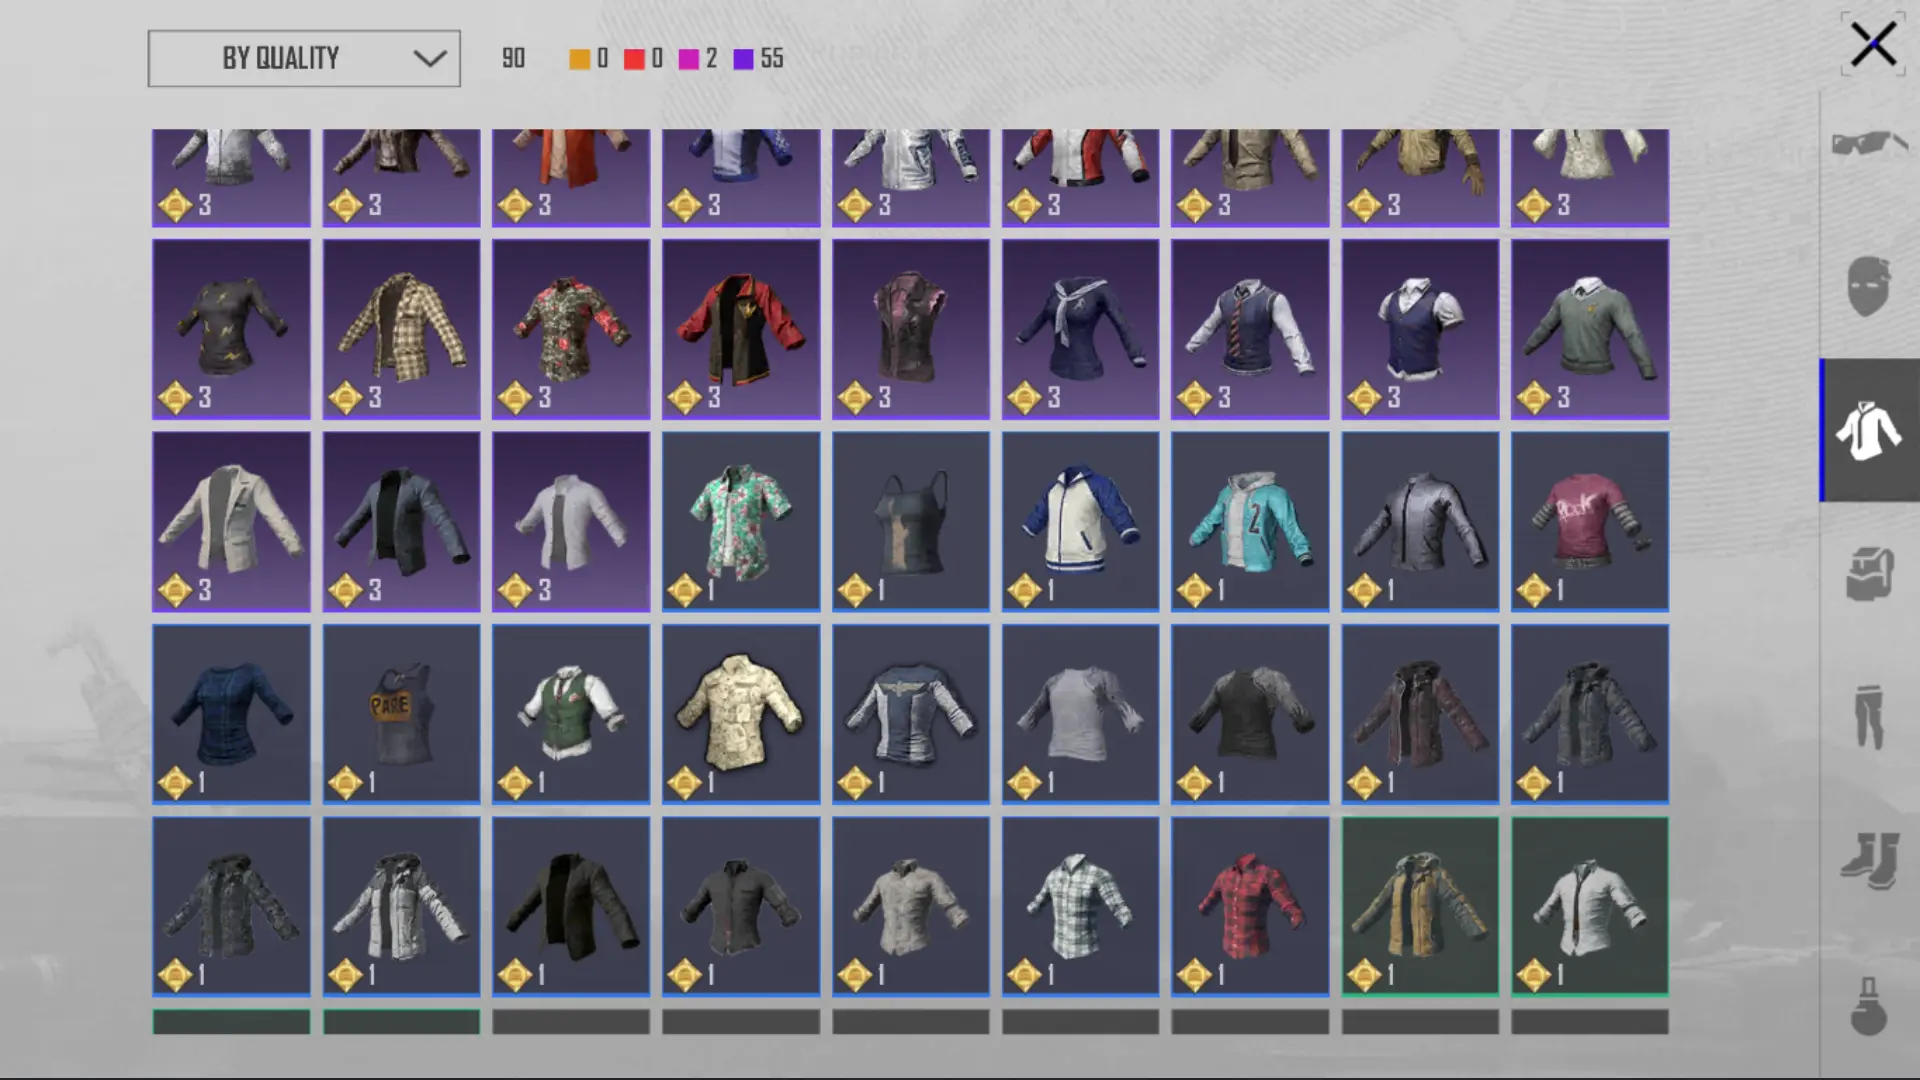Viewport: 1920px width, 1080px height.
Task: Select the jacket tops category tab
Action: click(1868, 430)
